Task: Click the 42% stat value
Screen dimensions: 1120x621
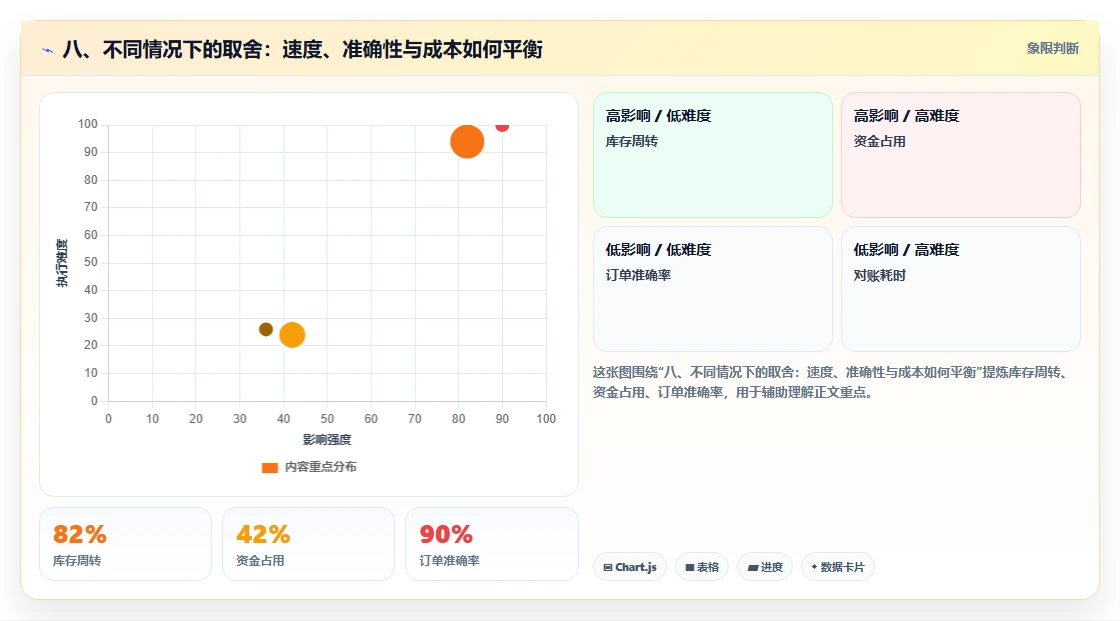Action: click(x=263, y=535)
